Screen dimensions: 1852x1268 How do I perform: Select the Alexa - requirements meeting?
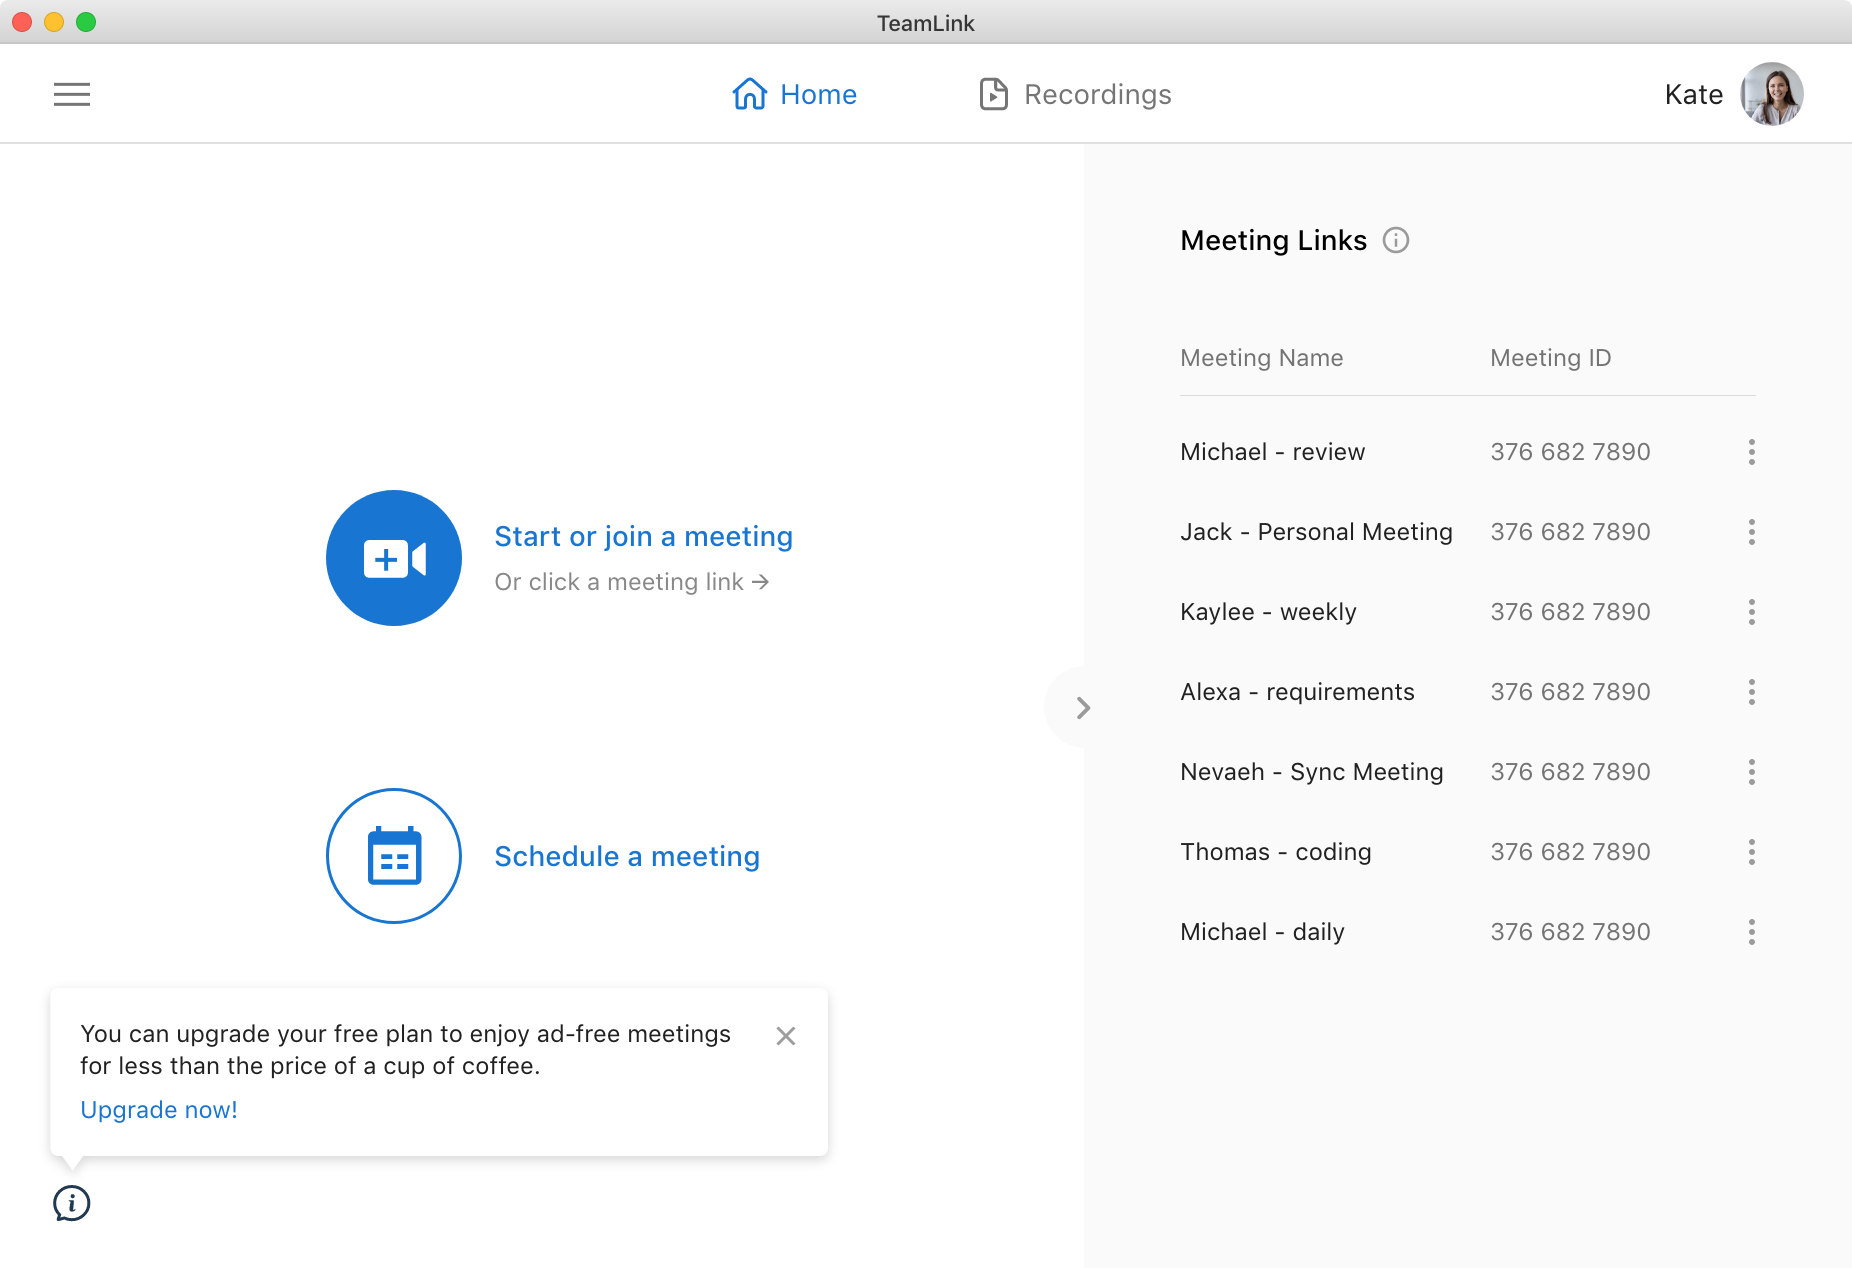1297,692
